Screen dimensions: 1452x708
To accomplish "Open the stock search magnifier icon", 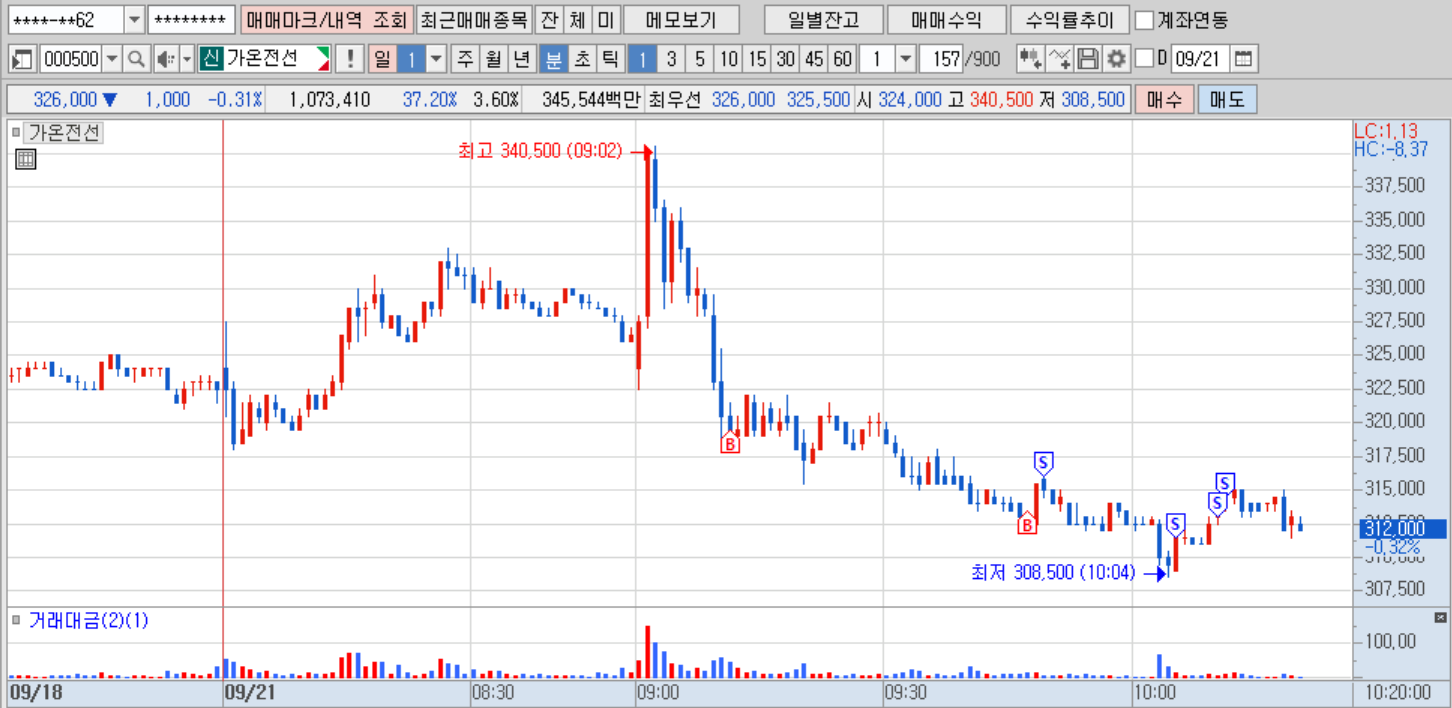I will 137,59.
